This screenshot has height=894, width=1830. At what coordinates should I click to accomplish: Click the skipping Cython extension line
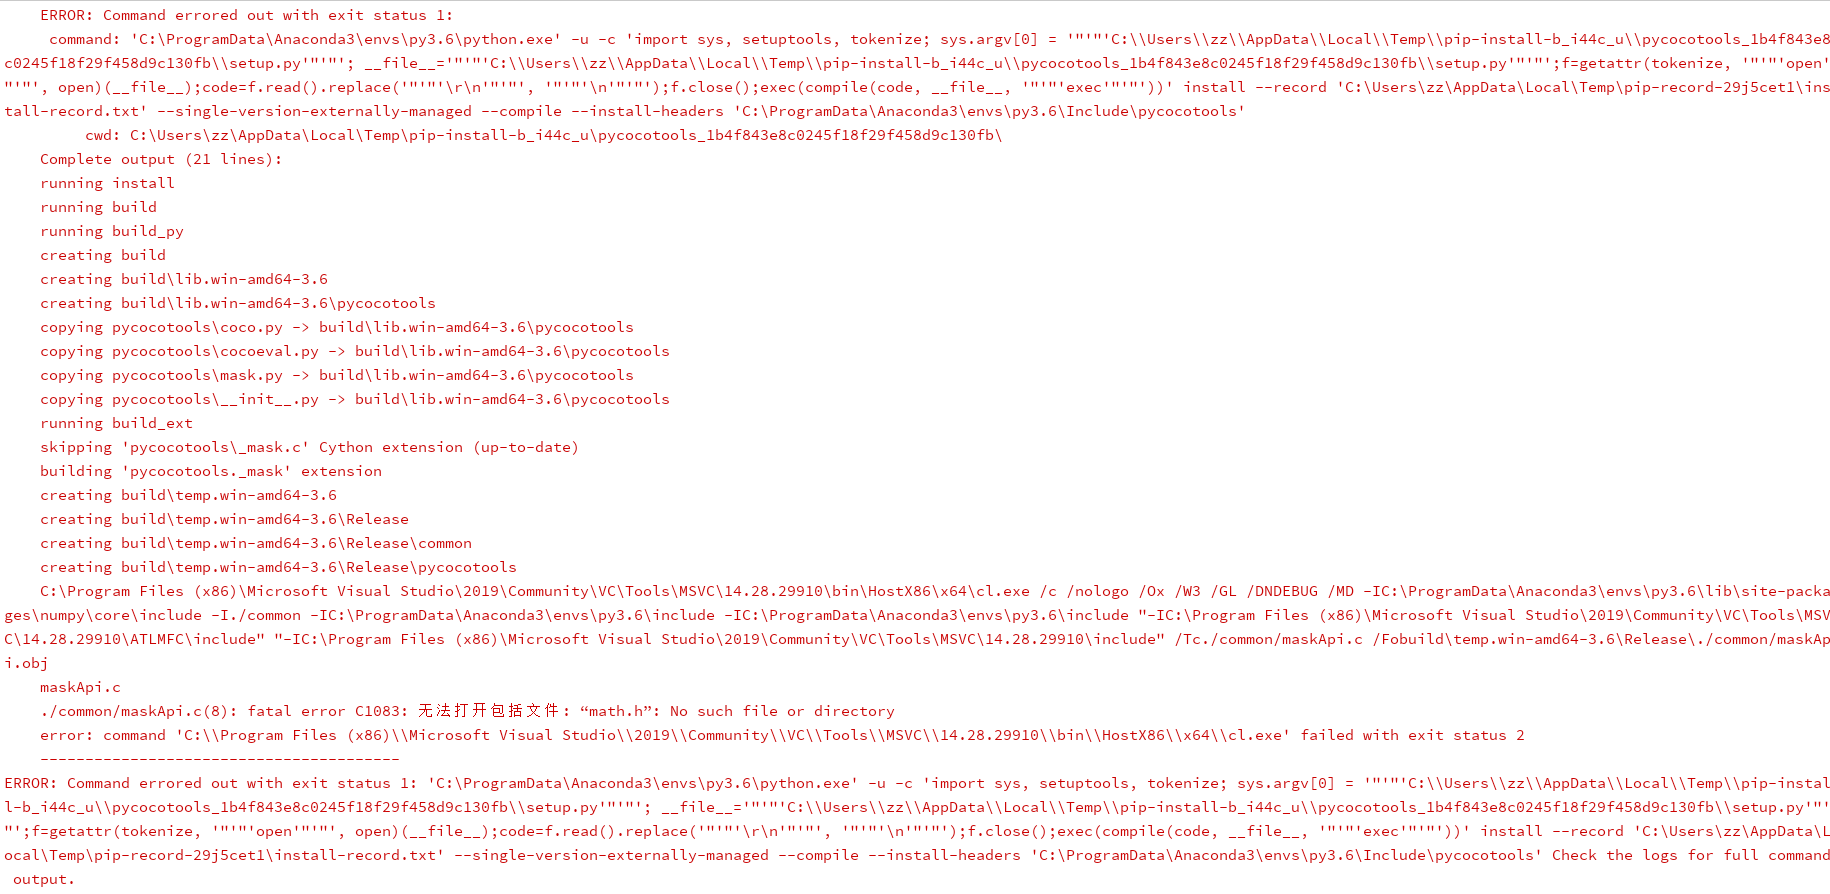tap(309, 447)
